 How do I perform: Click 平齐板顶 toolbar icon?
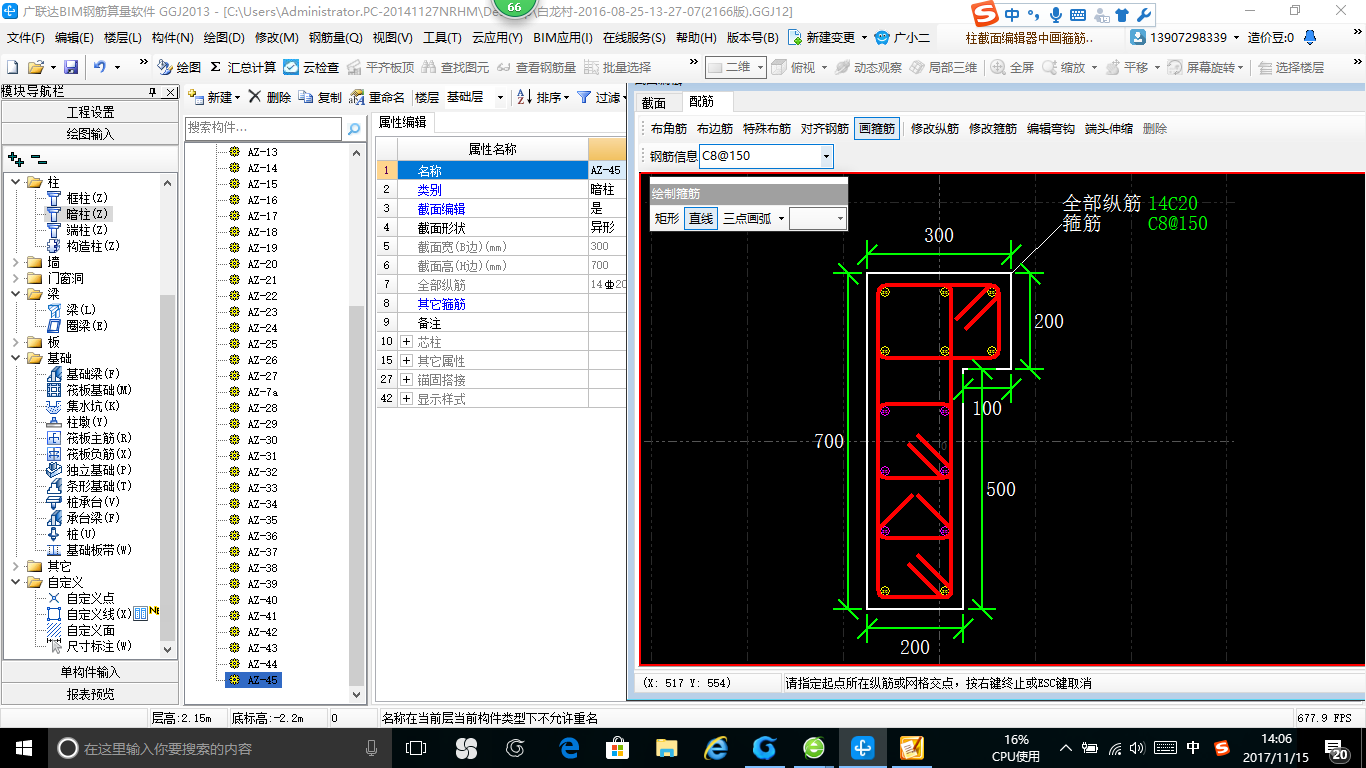[x=379, y=67]
